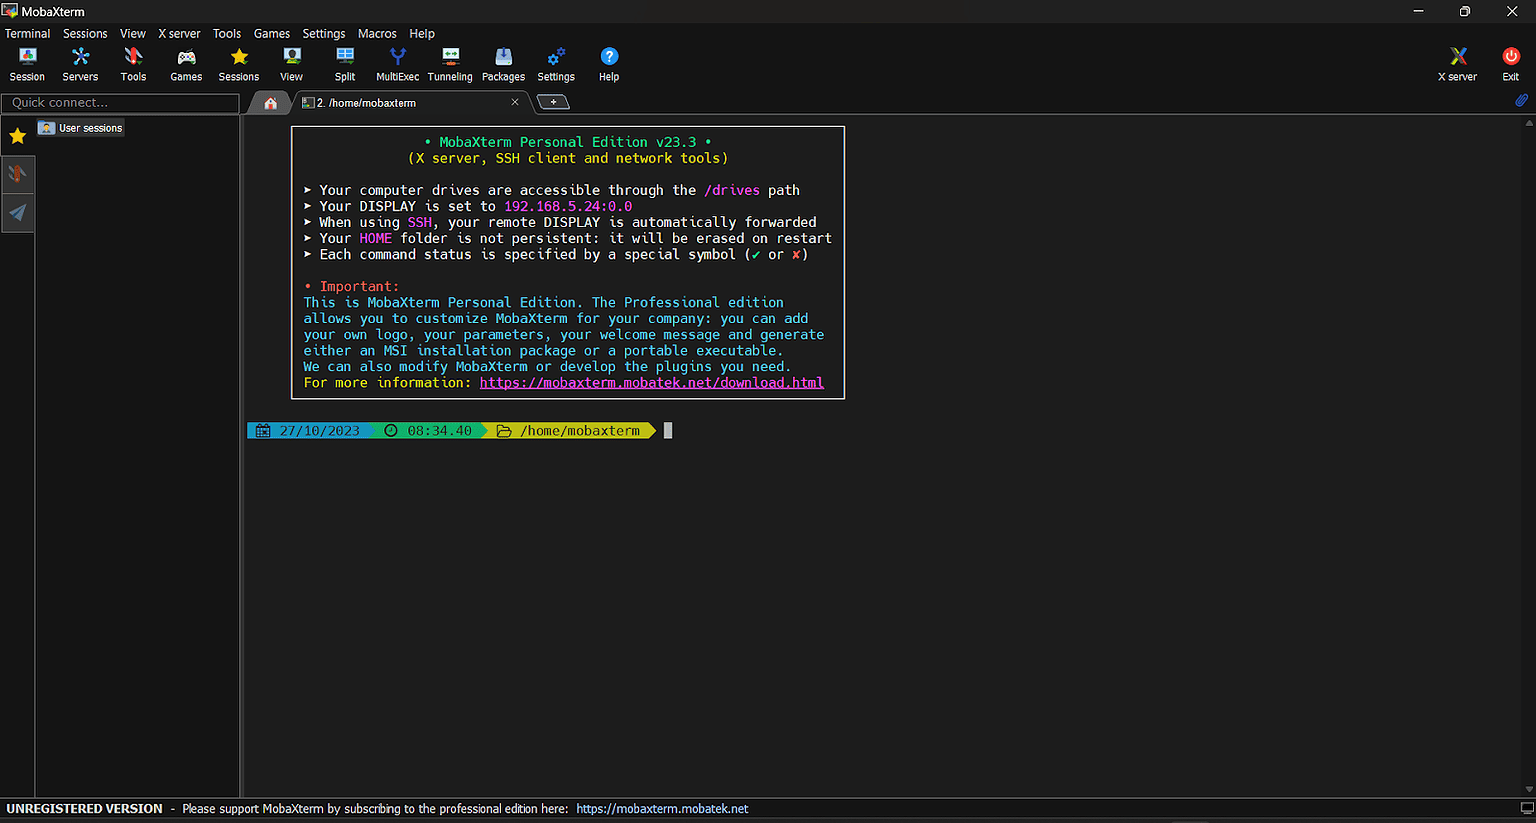The width and height of the screenshot is (1536, 823).
Task: Click the 27/10/2023 date prompt segment
Action: [x=309, y=431]
